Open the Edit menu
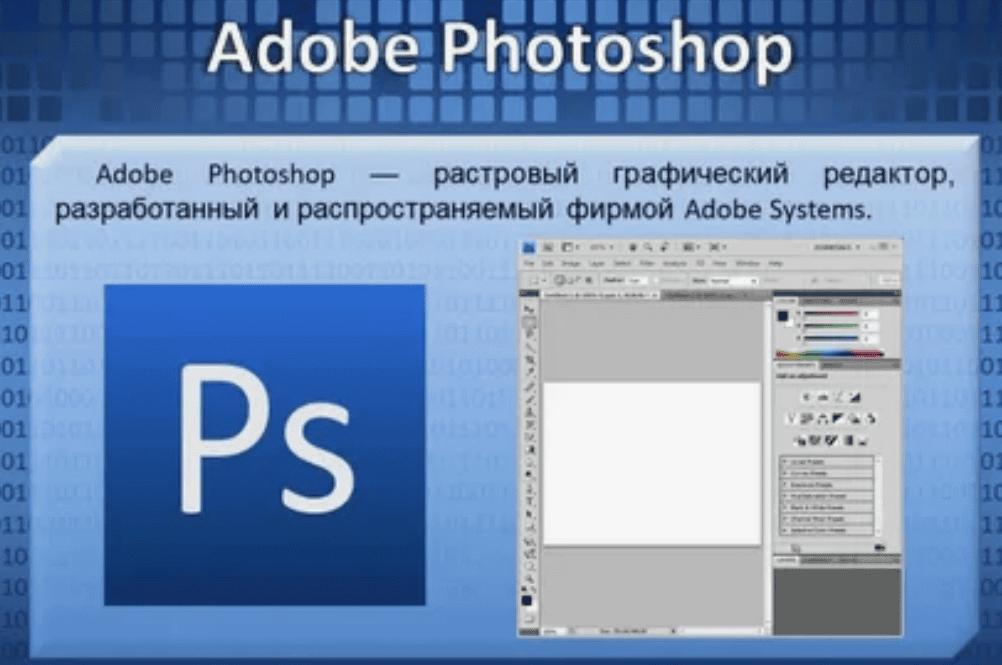The image size is (1002, 665). [x=548, y=263]
